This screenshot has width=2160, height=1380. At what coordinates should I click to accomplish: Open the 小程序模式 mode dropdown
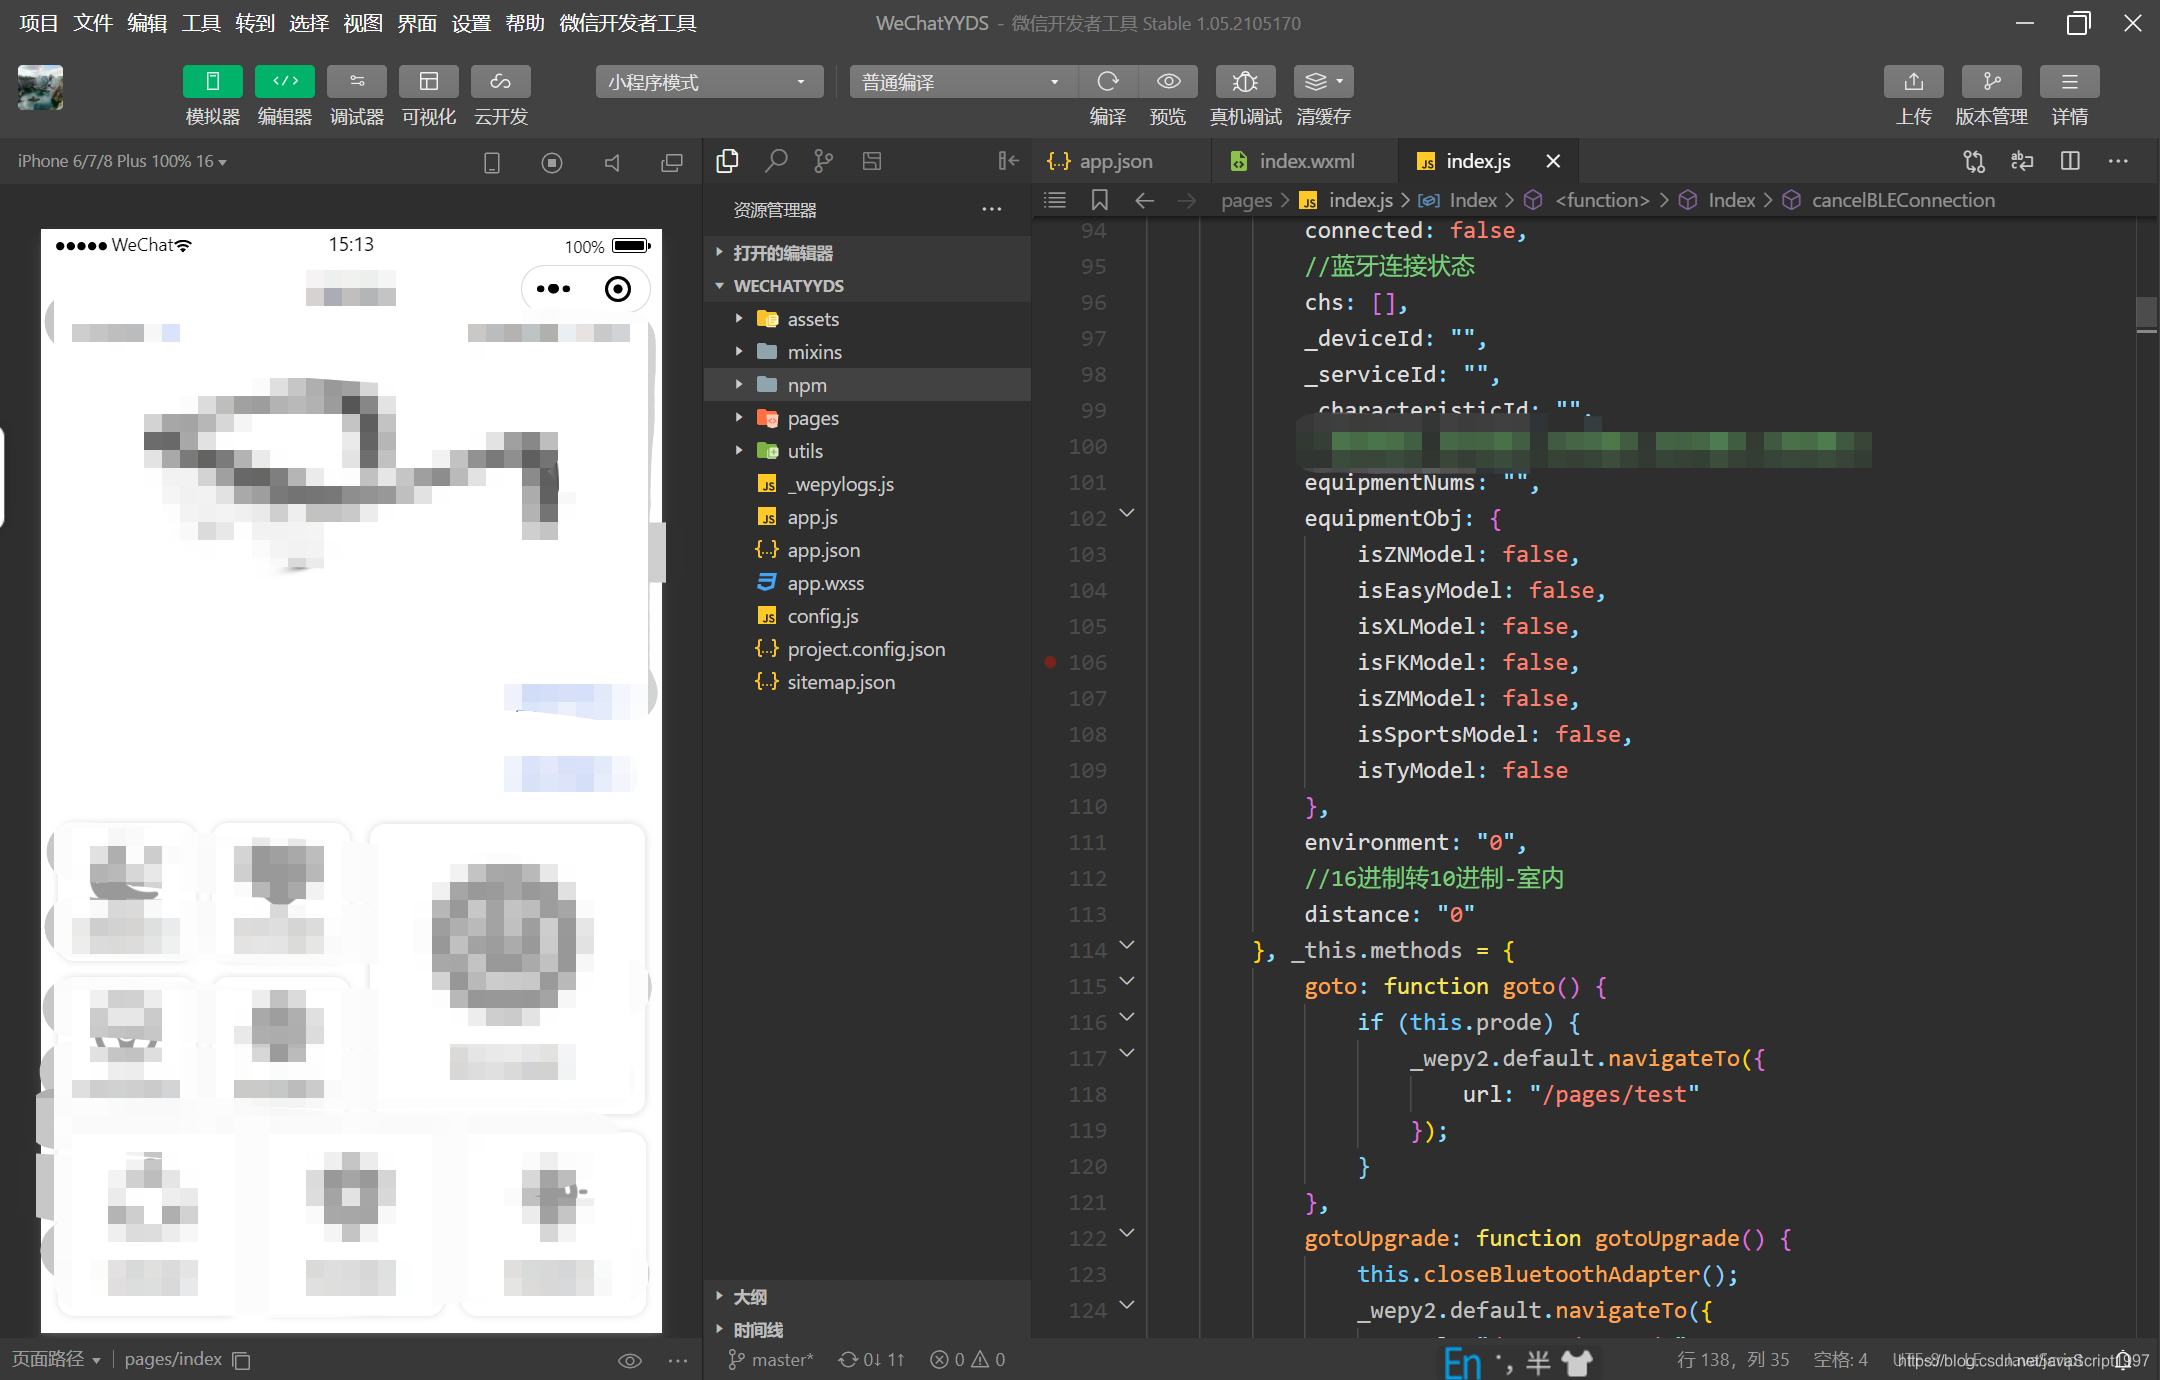click(x=709, y=82)
